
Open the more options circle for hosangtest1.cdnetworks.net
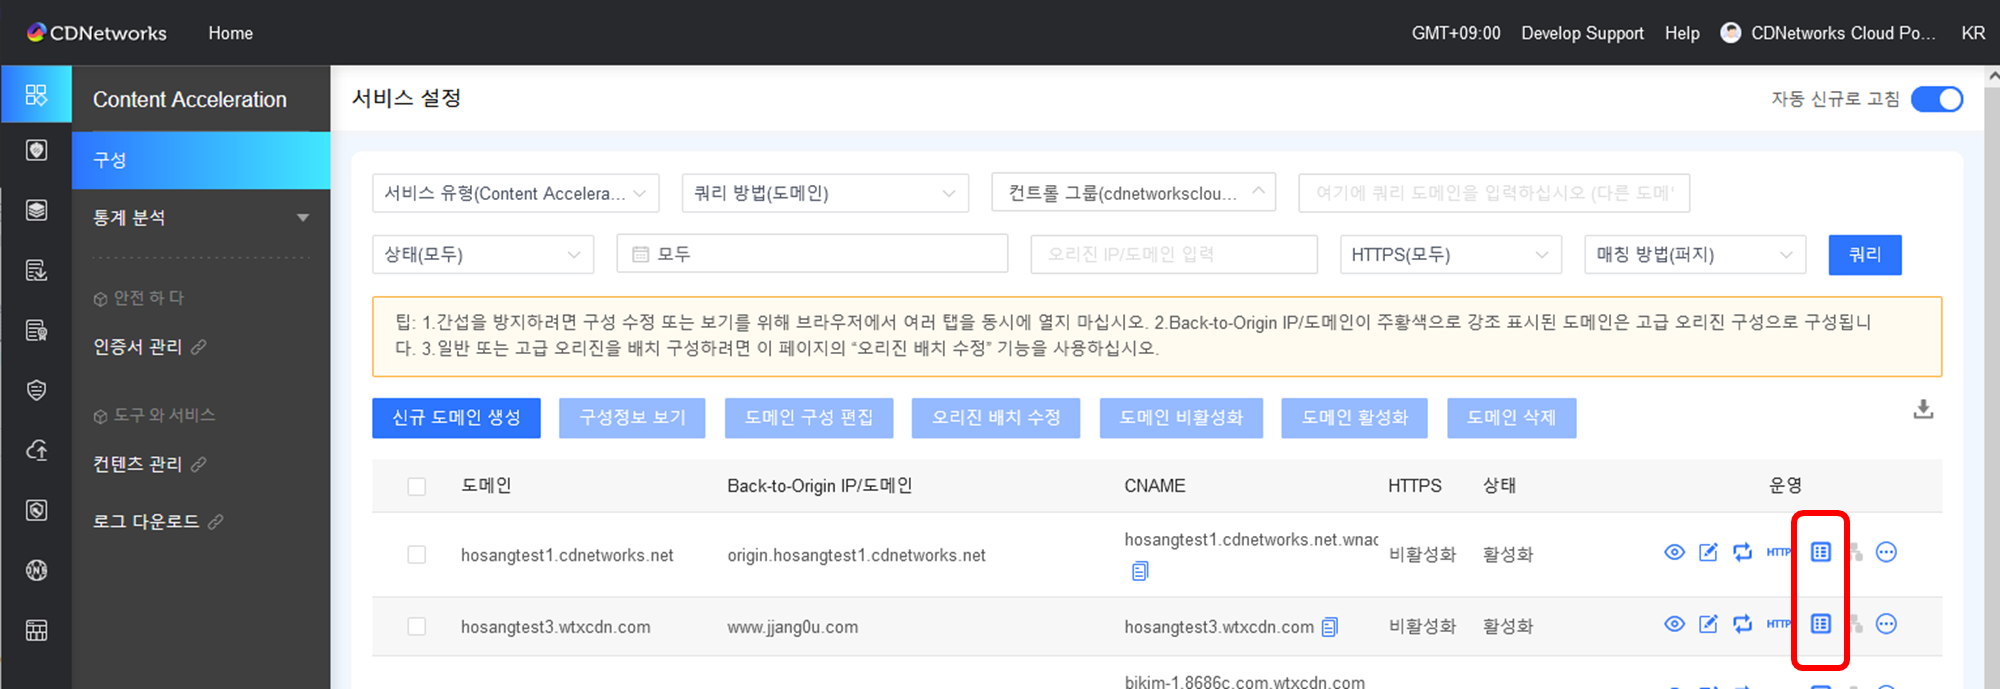coord(1886,552)
